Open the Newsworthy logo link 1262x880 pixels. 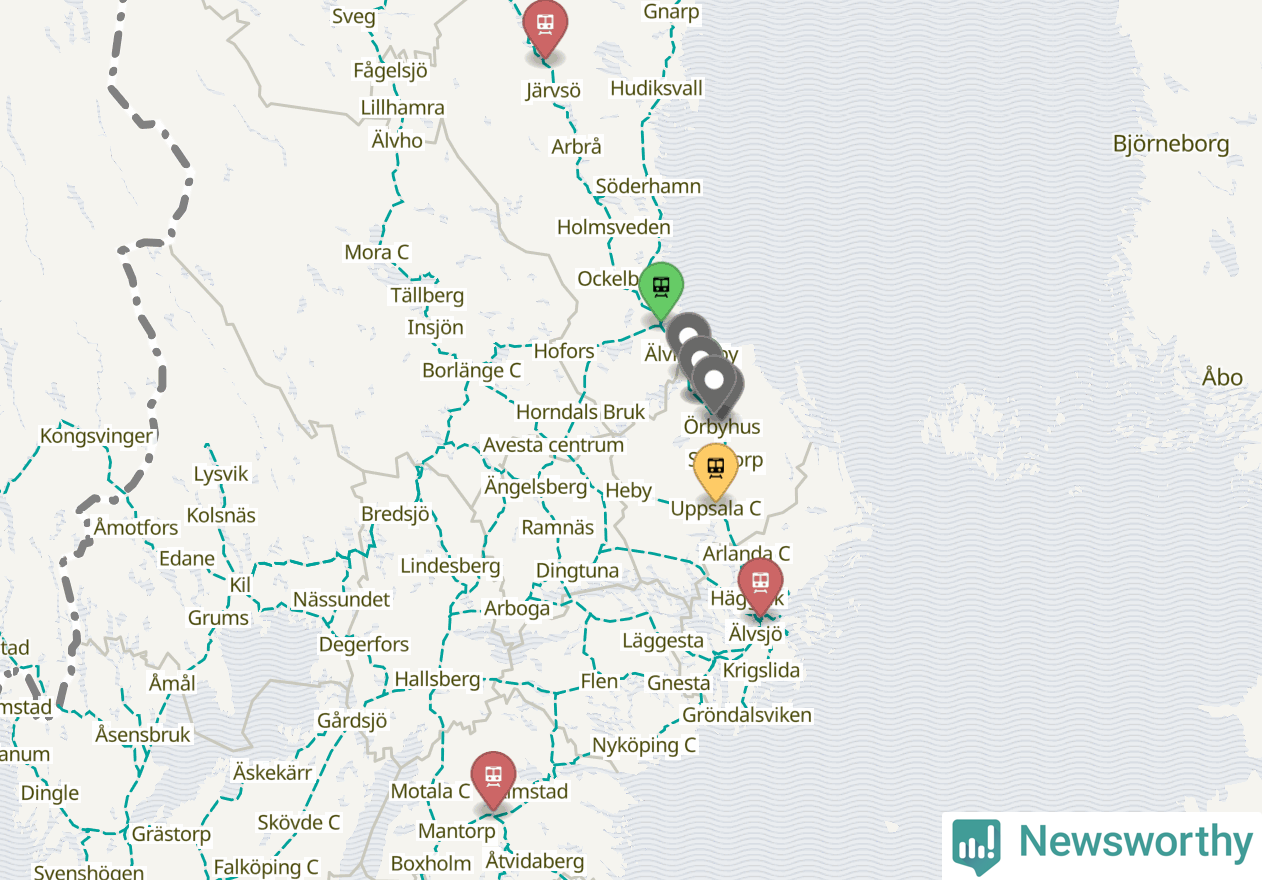1102,845
